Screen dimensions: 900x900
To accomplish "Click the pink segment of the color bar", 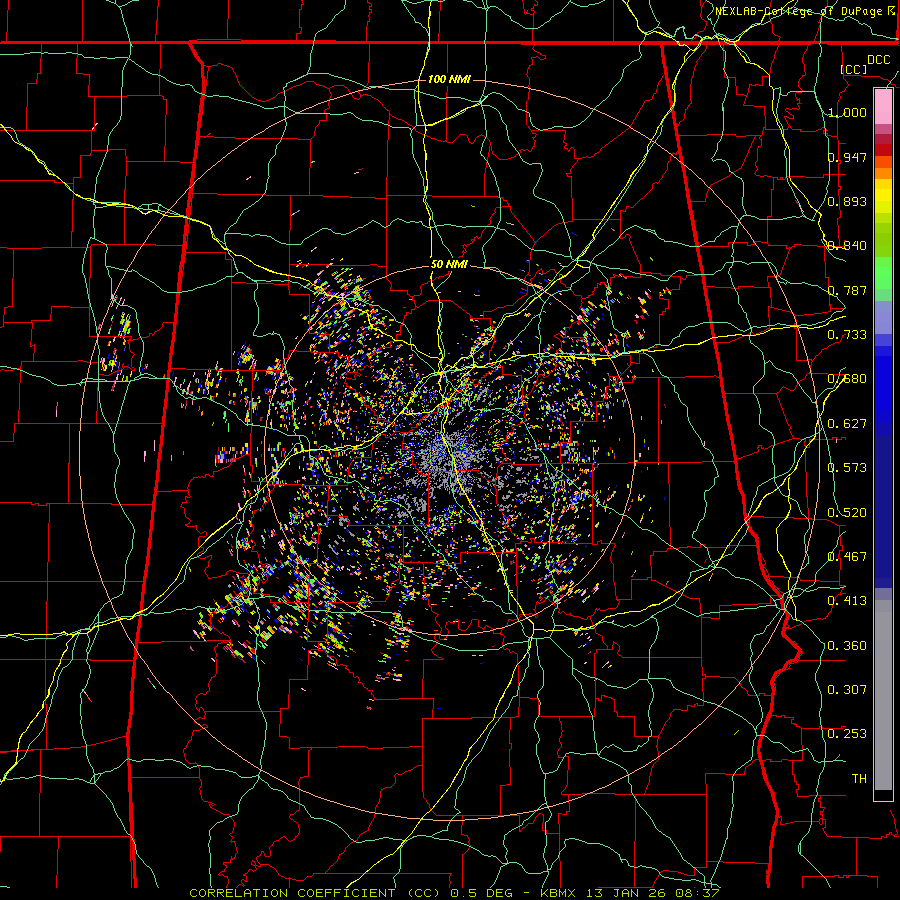I will pos(883,107).
